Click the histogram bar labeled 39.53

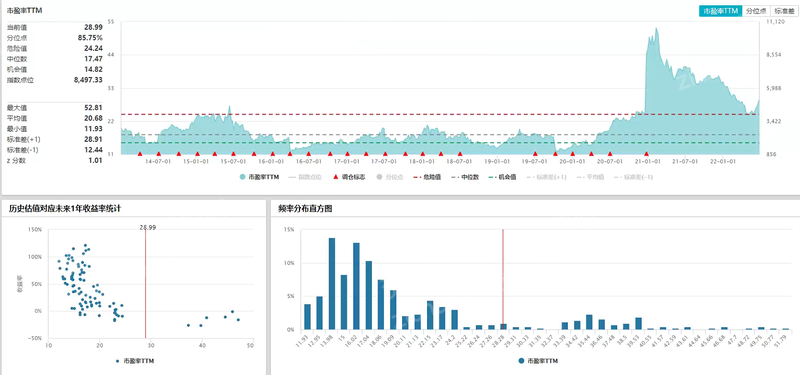[x=638, y=323]
